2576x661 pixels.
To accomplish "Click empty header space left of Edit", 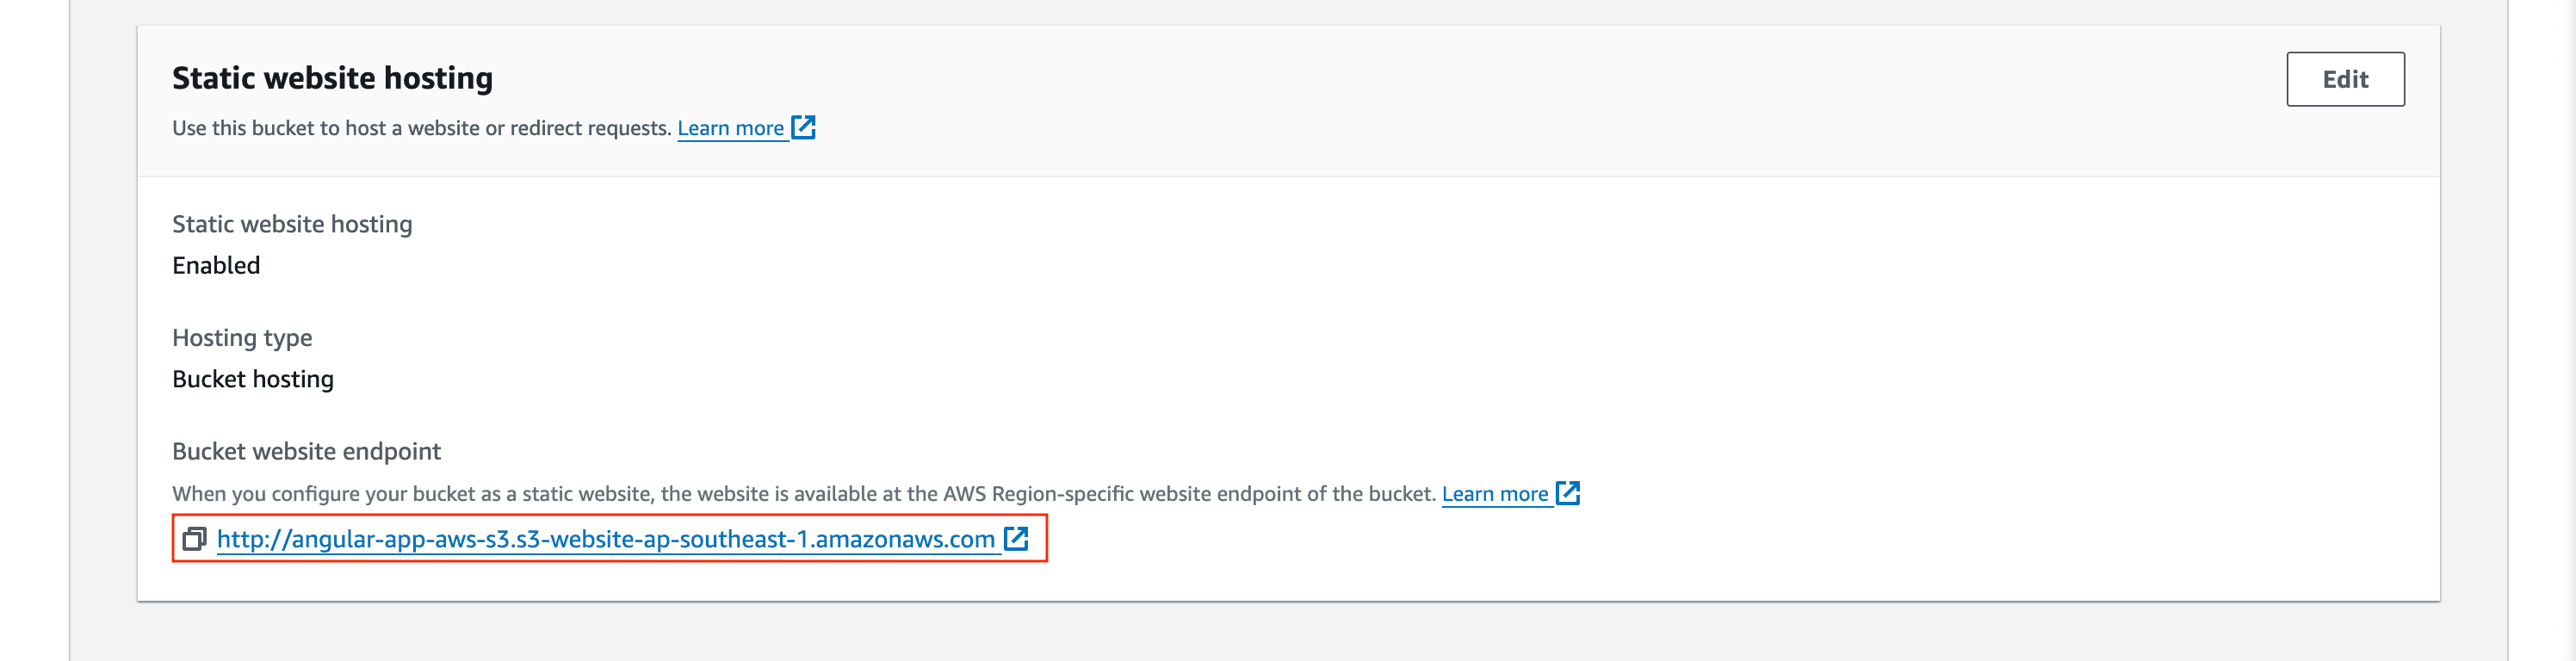I will pyautogui.click(x=1500, y=79).
